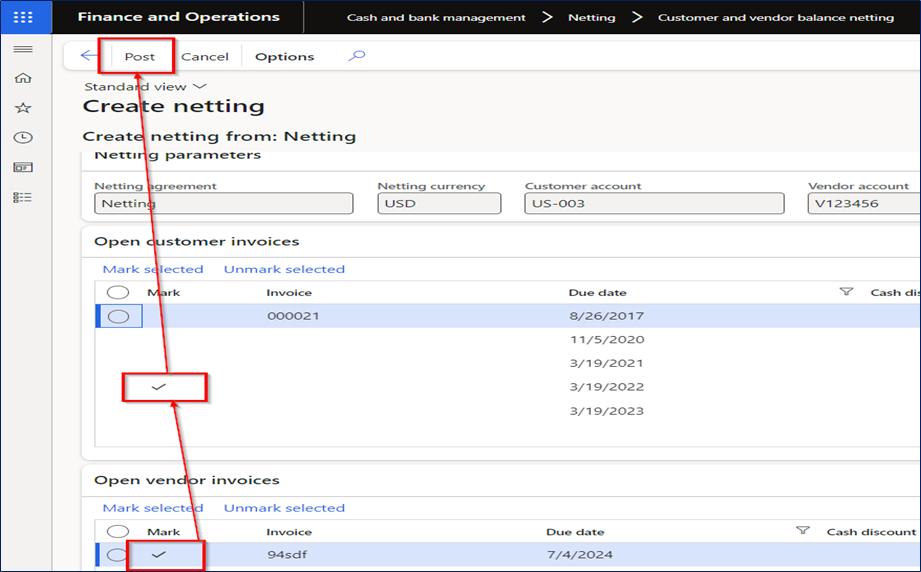Click the search magnifier in action bar
The image size is (921, 572).
click(x=357, y=56)
